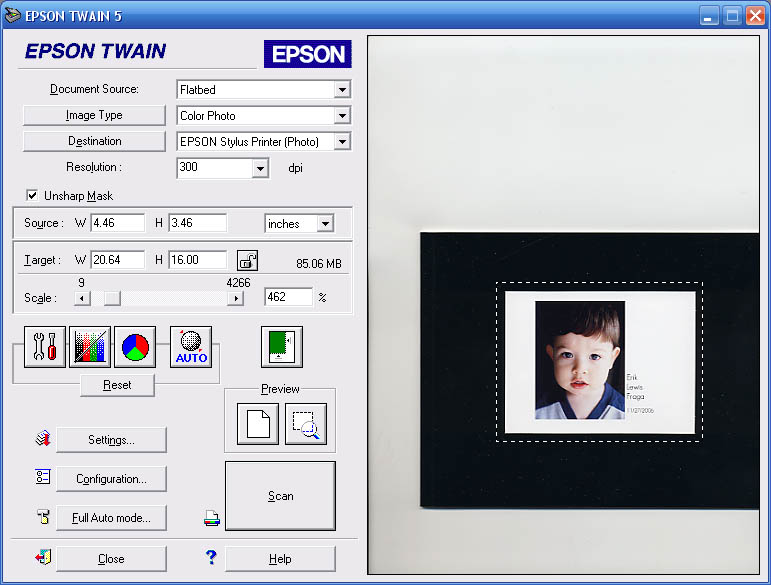Click the EPSON logo
The width and height of the screenshot is (771, 585).
[x=308, y=54]
